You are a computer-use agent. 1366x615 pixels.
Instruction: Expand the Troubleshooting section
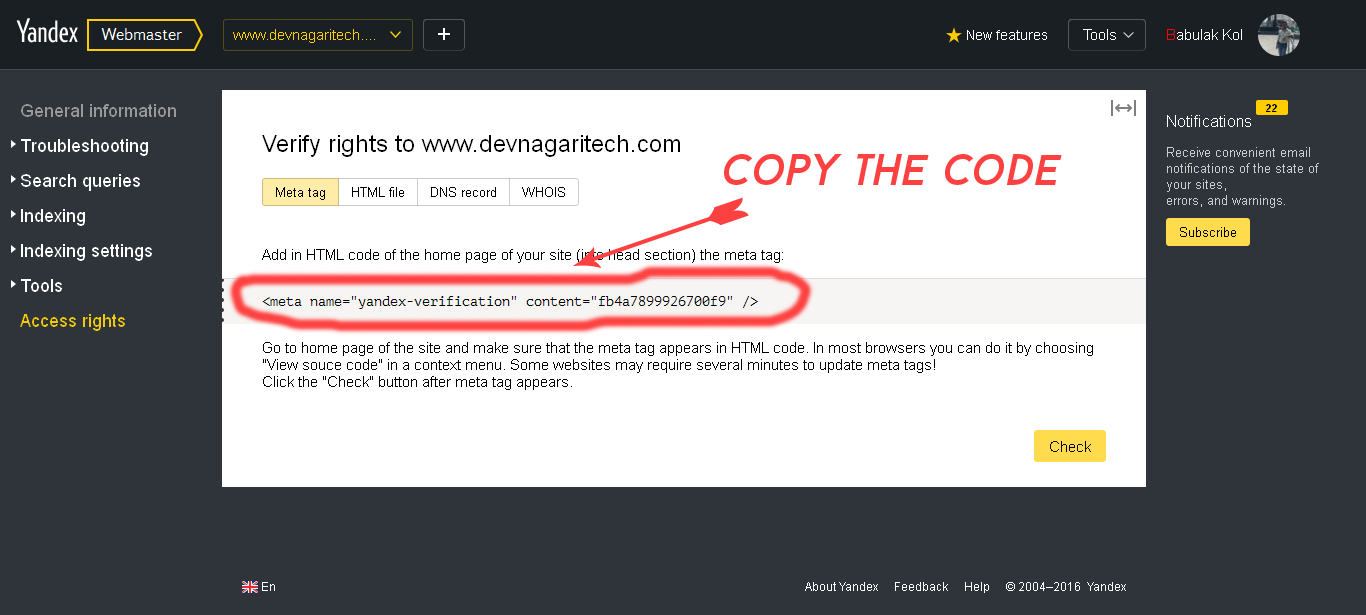tap(84, 146)
